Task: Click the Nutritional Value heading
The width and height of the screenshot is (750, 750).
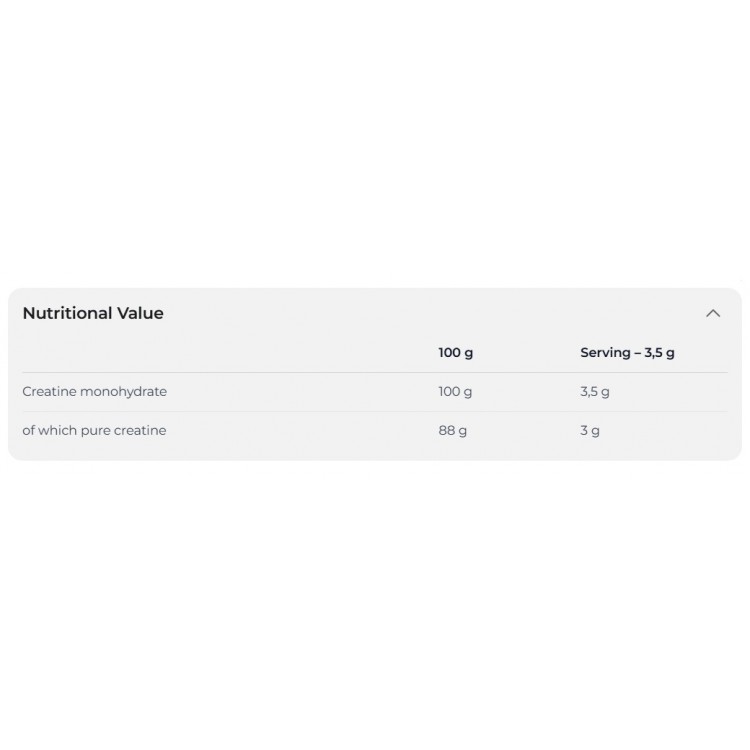Action: [x=93, y=313]
